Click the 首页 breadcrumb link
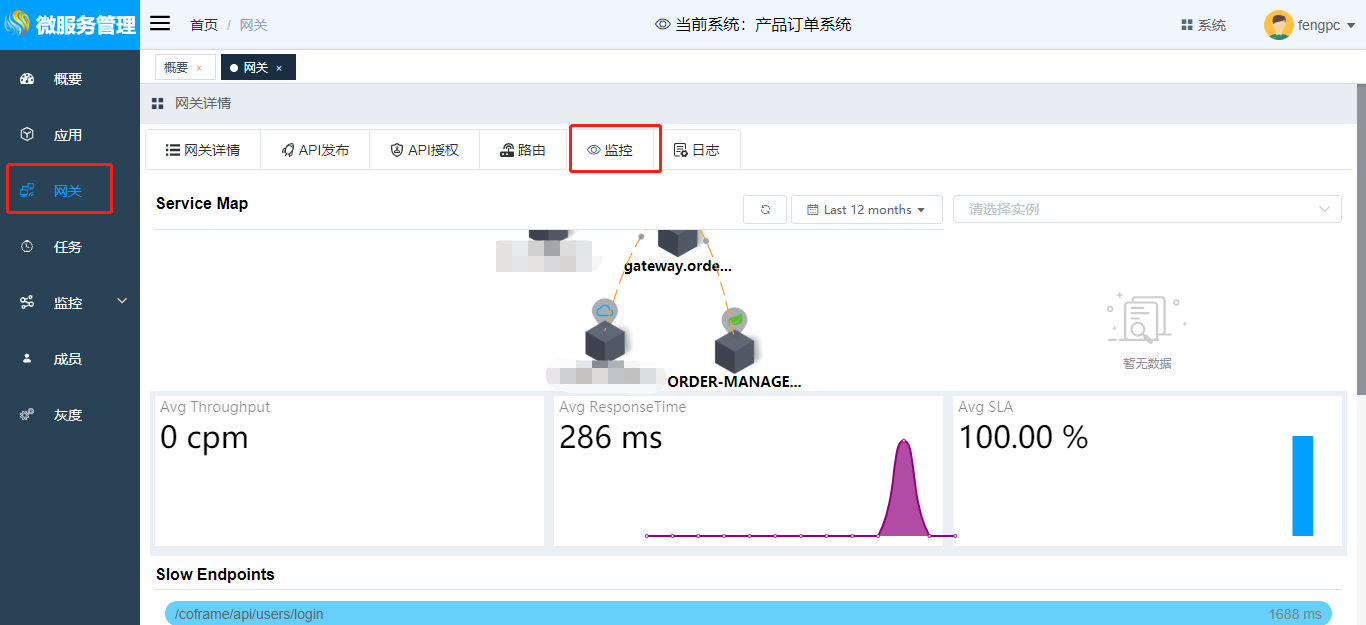The height and width of the screenshot is (625, 1366). pos(204,25)
